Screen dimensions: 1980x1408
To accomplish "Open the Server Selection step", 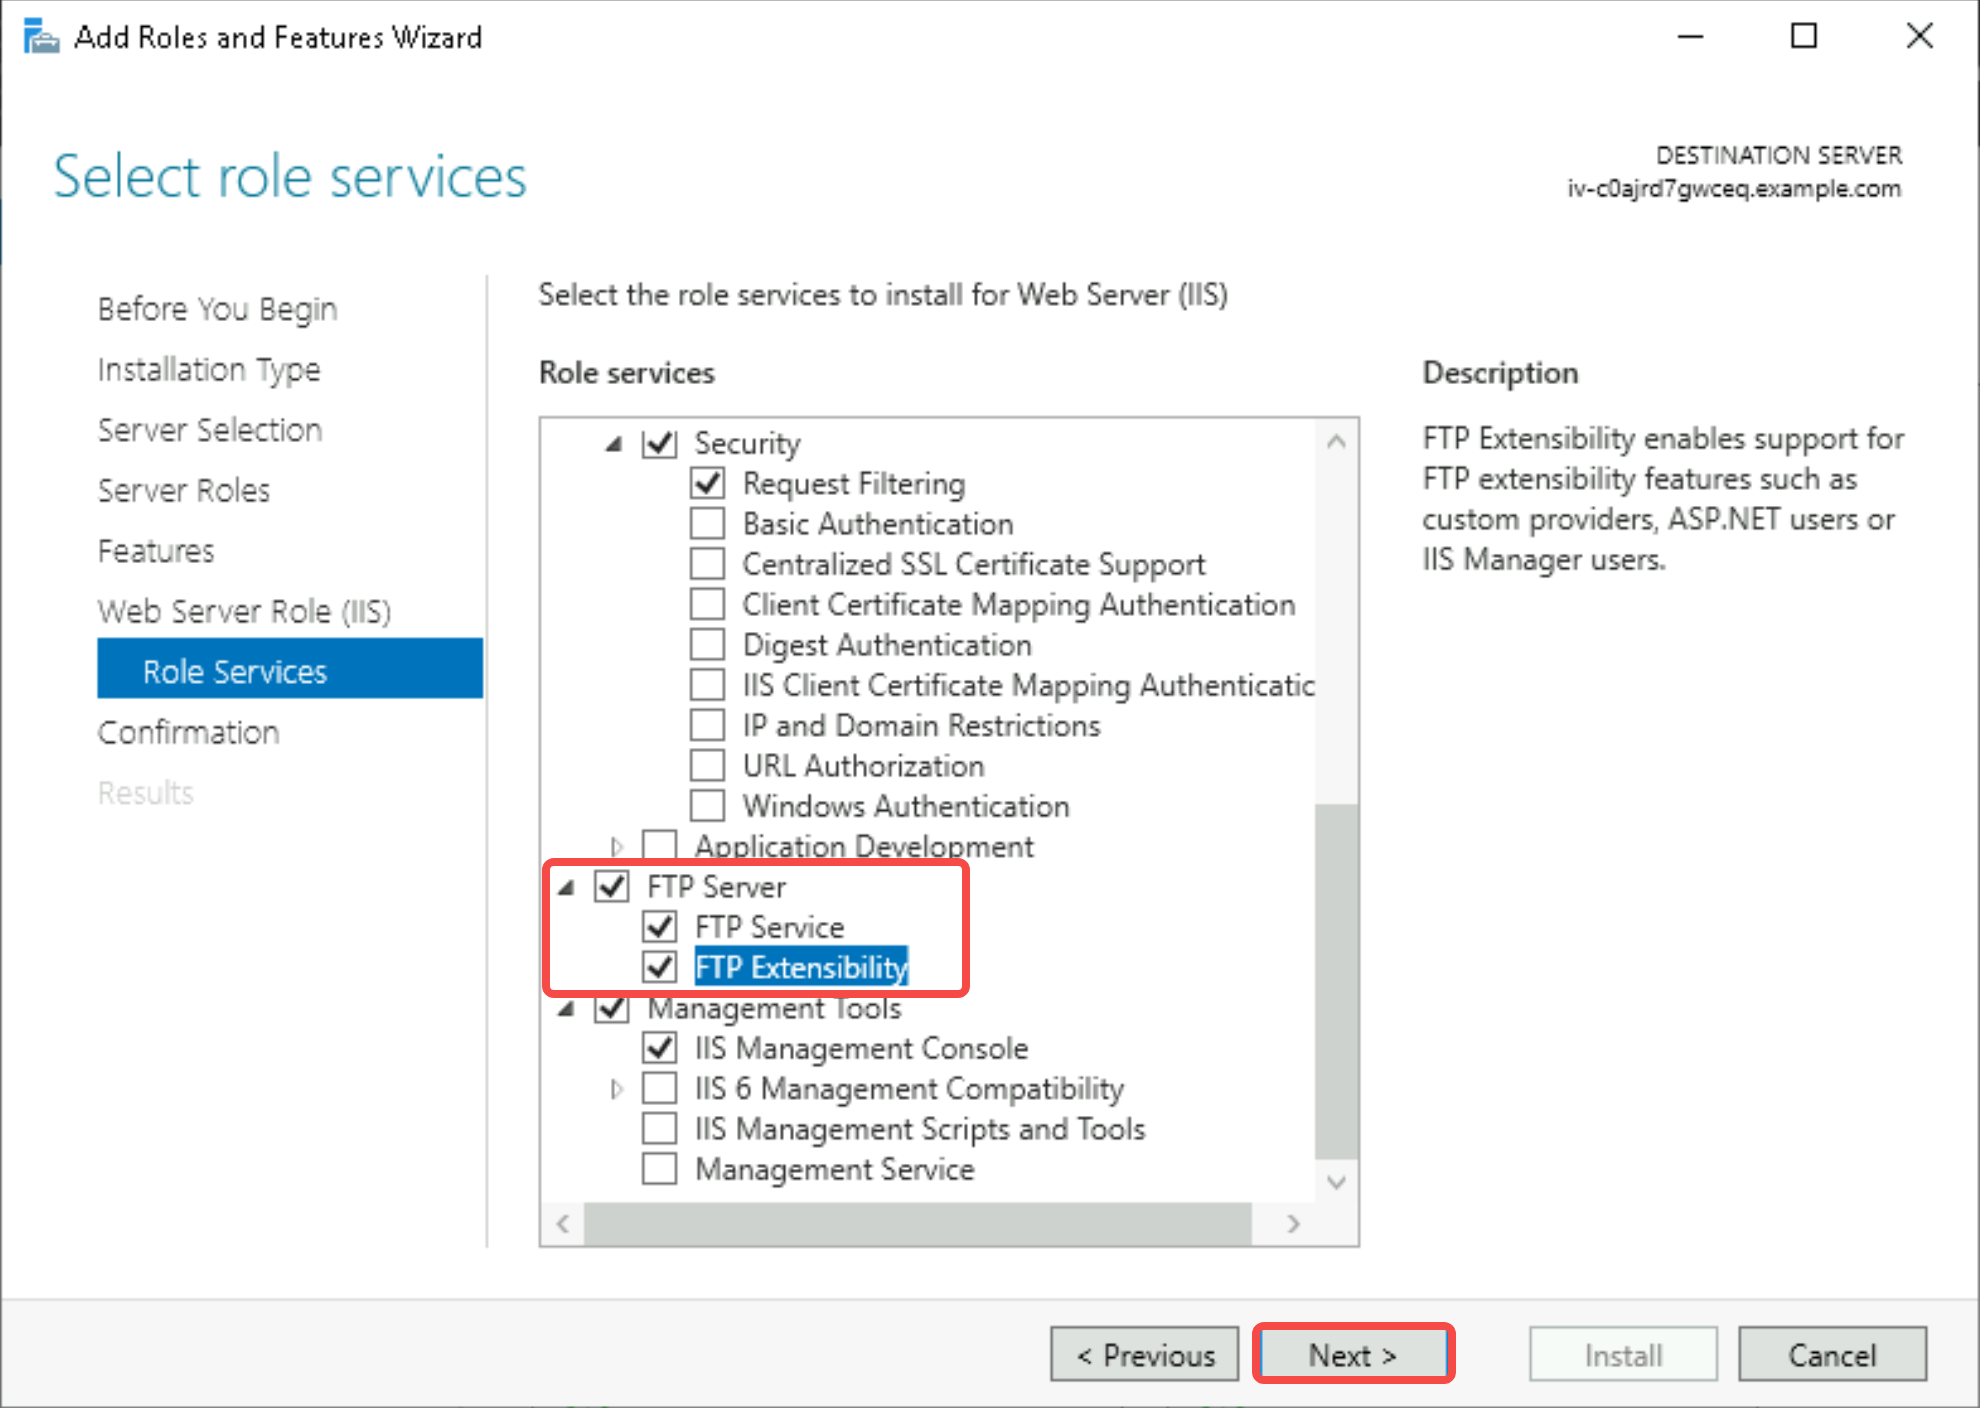I will (x=210, y=430).
